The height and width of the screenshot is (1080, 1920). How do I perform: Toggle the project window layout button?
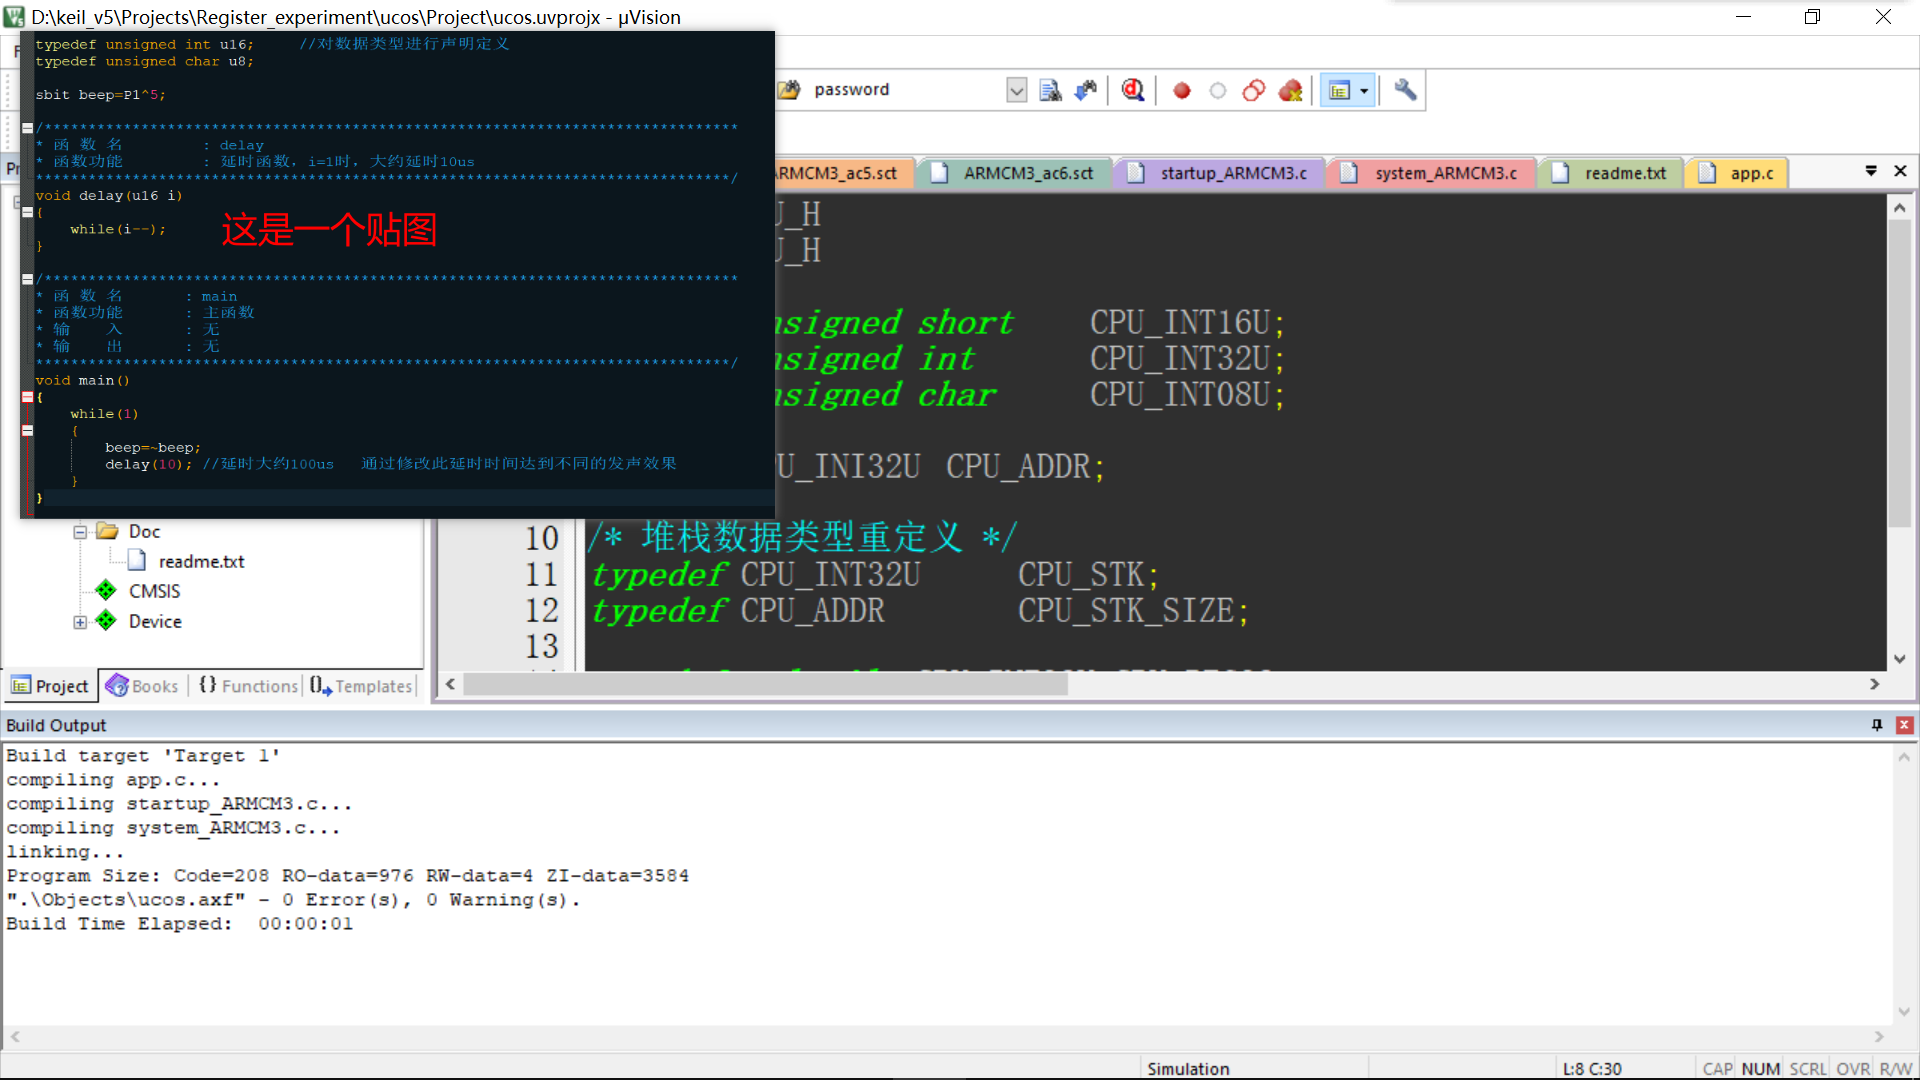click(x=1339, y=90)
